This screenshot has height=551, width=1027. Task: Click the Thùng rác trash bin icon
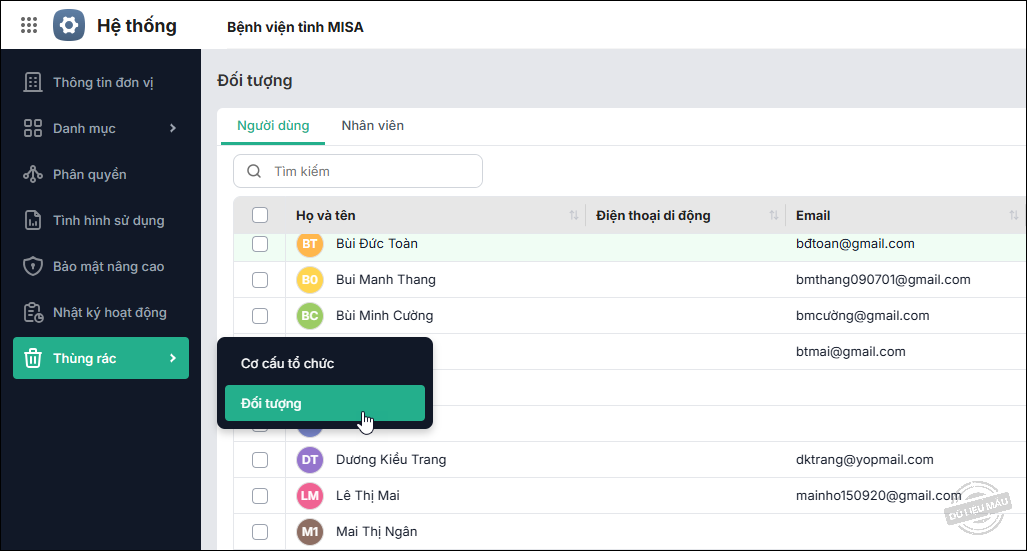[x=33, y=358]
